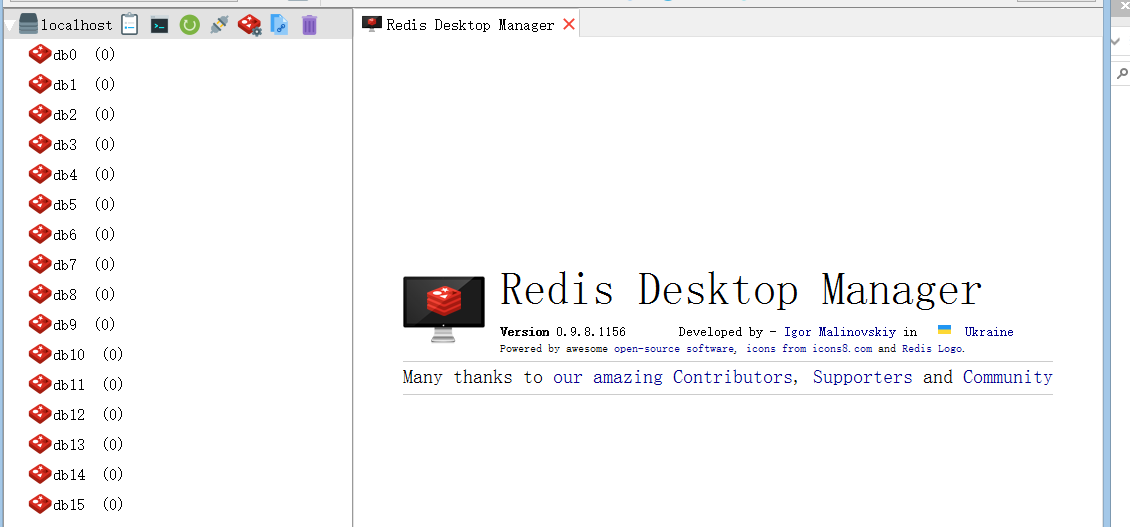
Task: Click the db14 label text
Action: (x=69, y=474)
